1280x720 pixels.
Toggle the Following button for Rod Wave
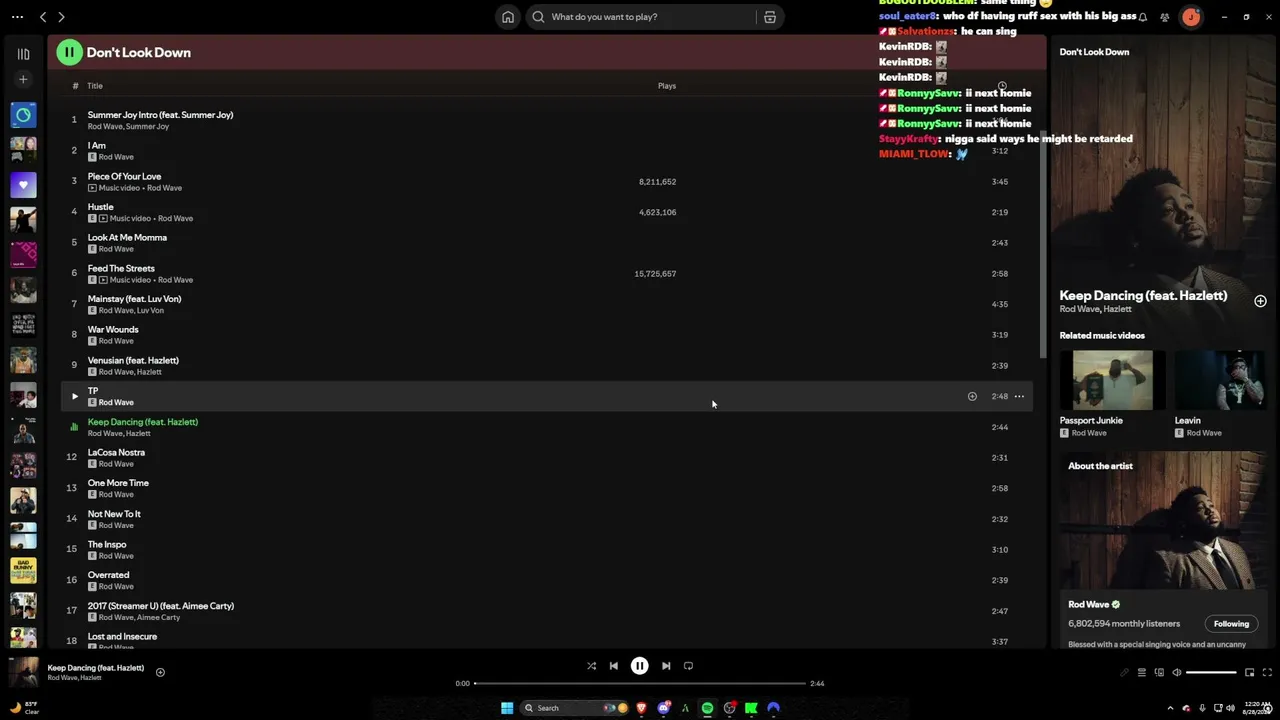pyautogui.click(x=1231, y=624)
